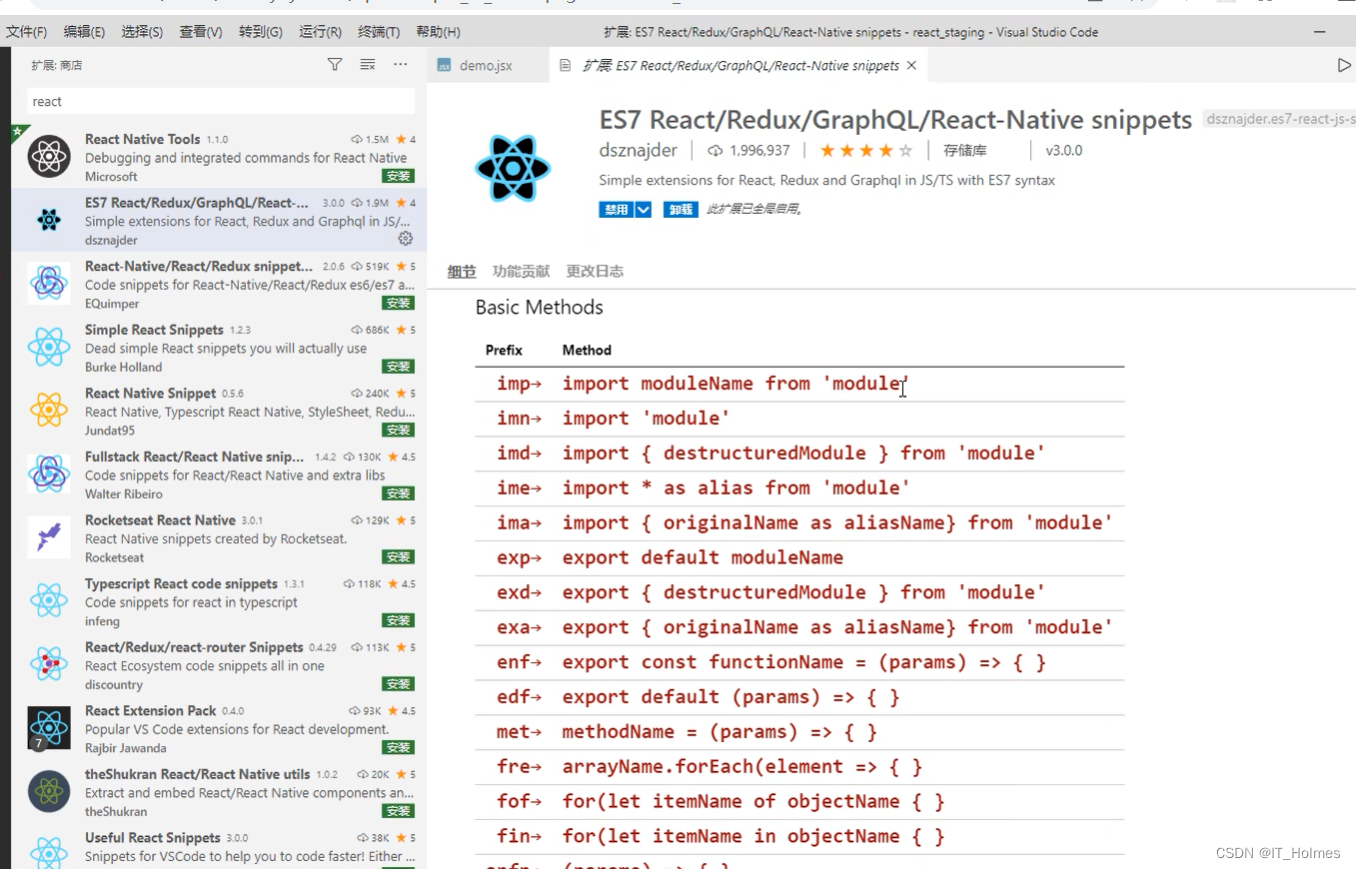Expand the disable button dropdown arrow
The image size is (1356, 869).
pyautogui.click(x=643, y=209)
